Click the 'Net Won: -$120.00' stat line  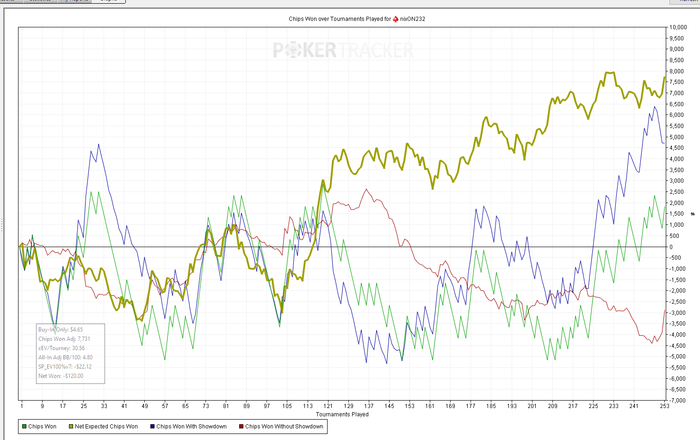click(61, 376)
